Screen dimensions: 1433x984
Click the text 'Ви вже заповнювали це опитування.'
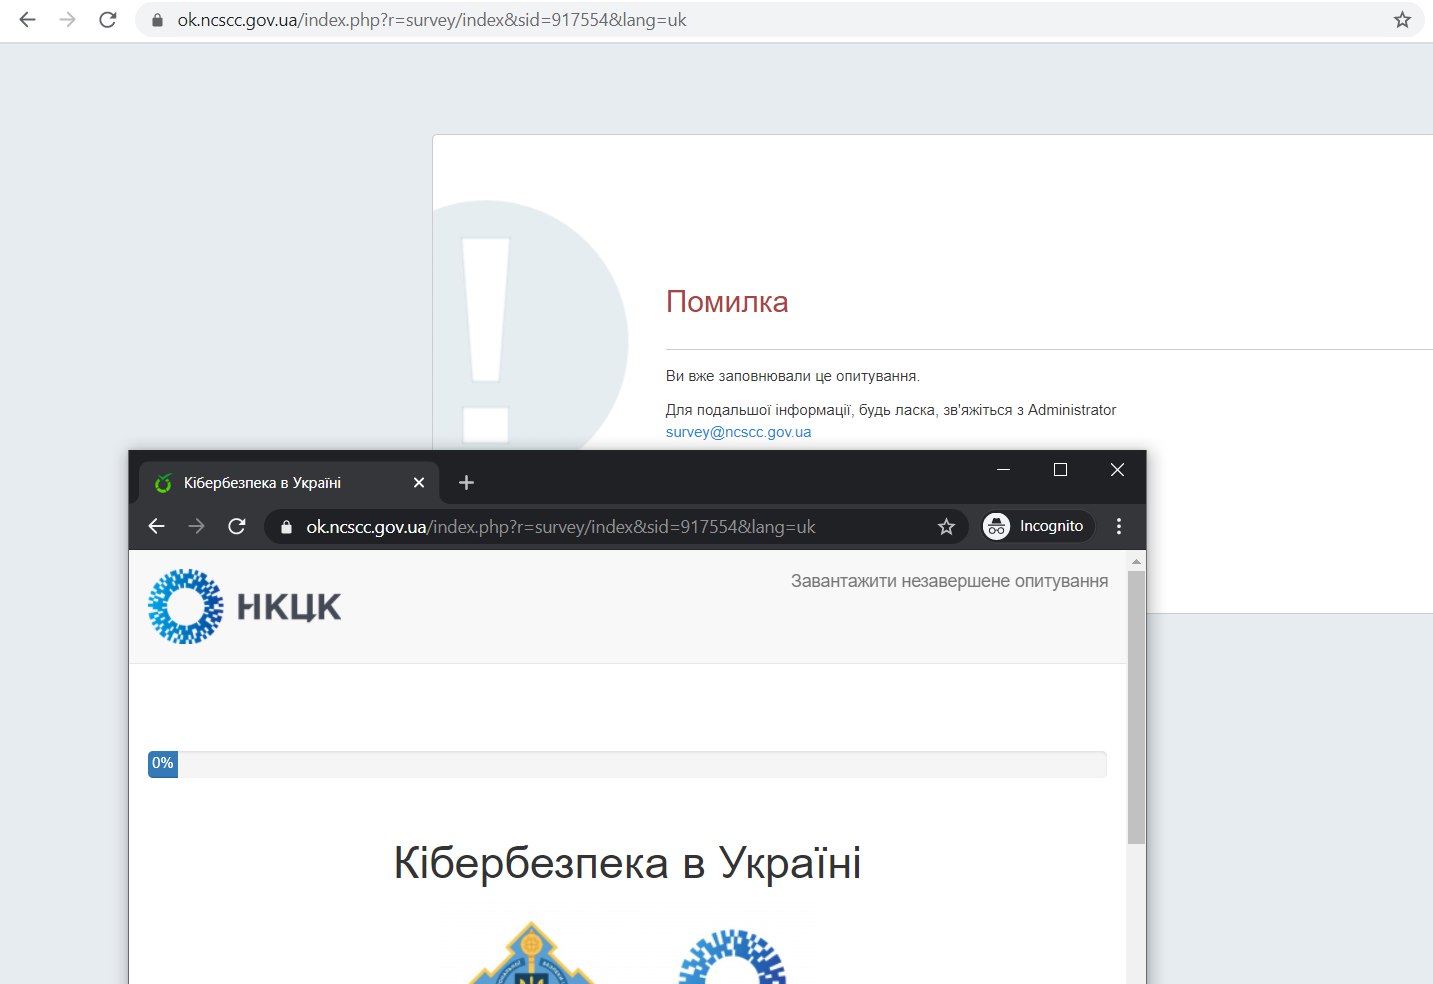(x=793, y=376)
